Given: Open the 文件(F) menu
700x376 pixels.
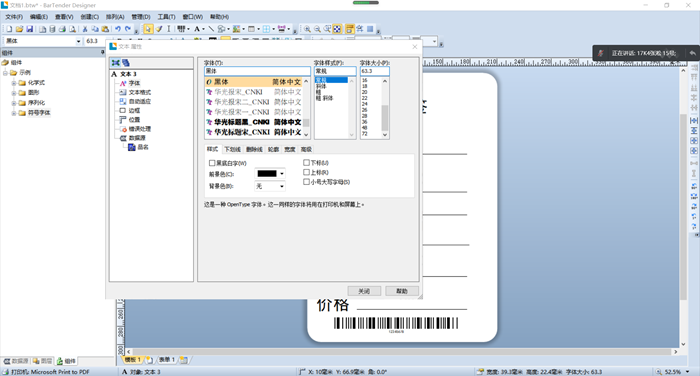Looking at the screenshot, I should (14, 17).
